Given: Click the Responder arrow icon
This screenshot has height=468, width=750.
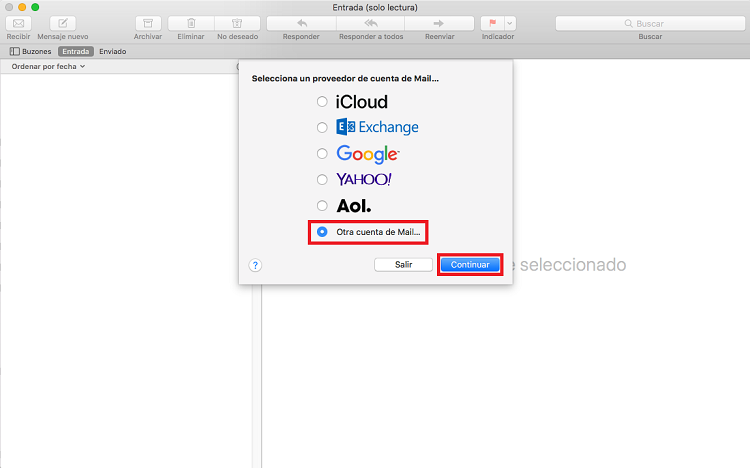Looking at the screenshot, I should [301, 23].
